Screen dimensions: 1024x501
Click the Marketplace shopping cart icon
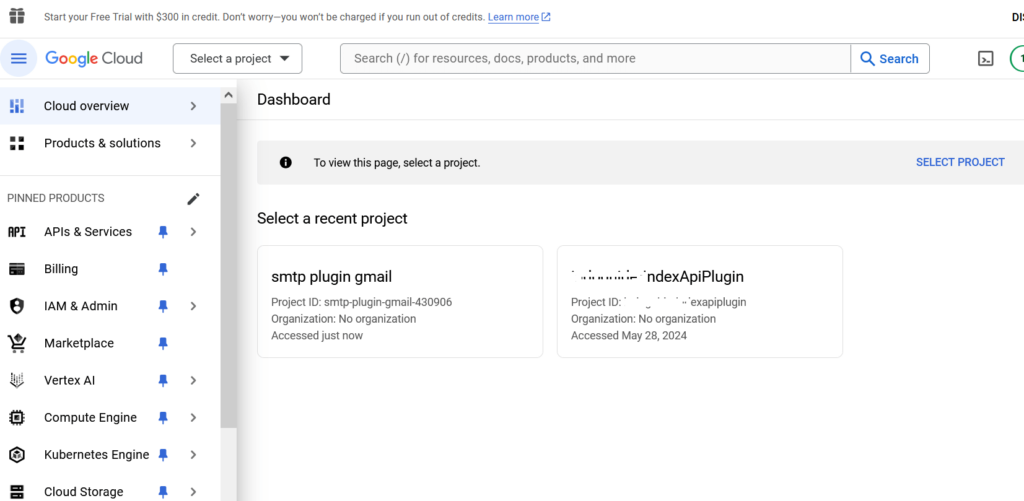17,343
